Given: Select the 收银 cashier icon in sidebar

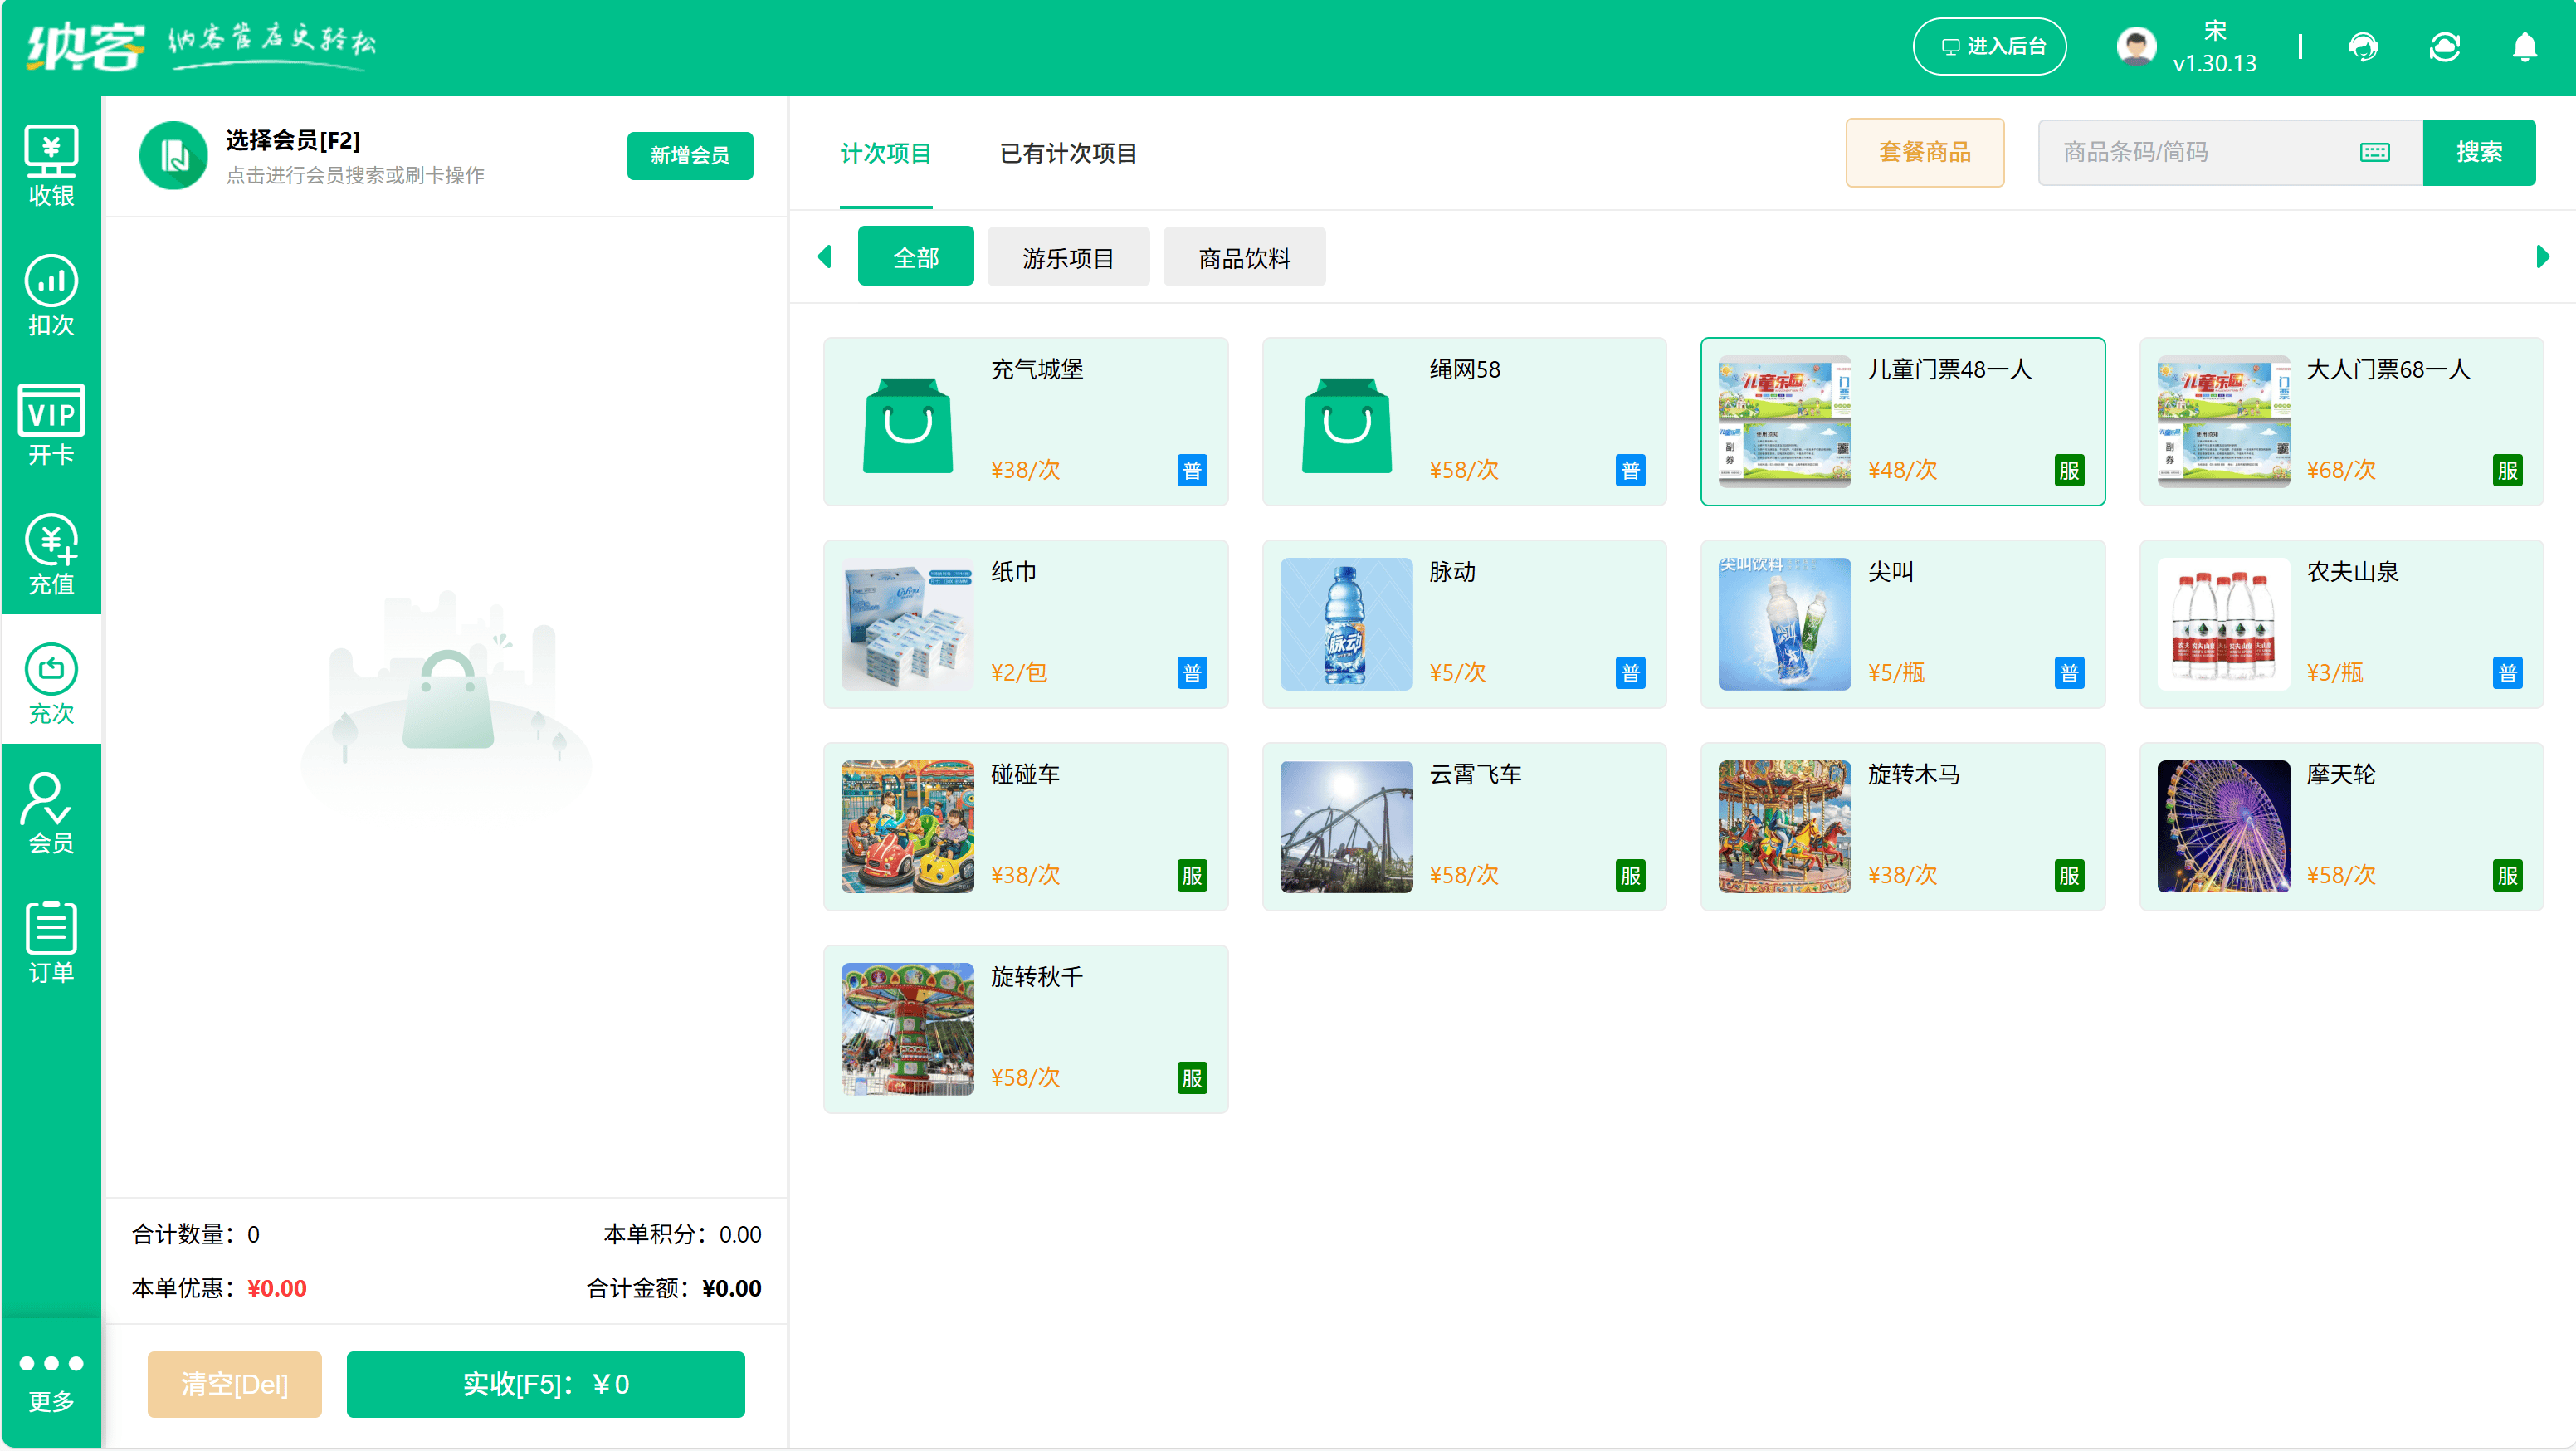Looking at the screenshot, I should (51, 166).
